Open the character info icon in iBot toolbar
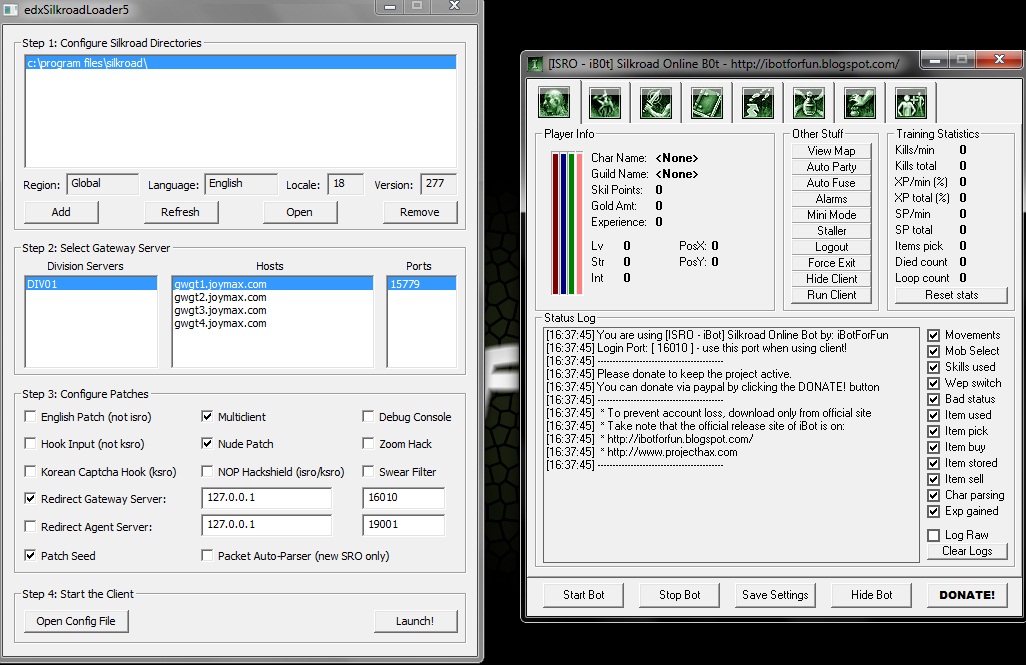This screenshot has height=665, width=1026. coord(554,102)
